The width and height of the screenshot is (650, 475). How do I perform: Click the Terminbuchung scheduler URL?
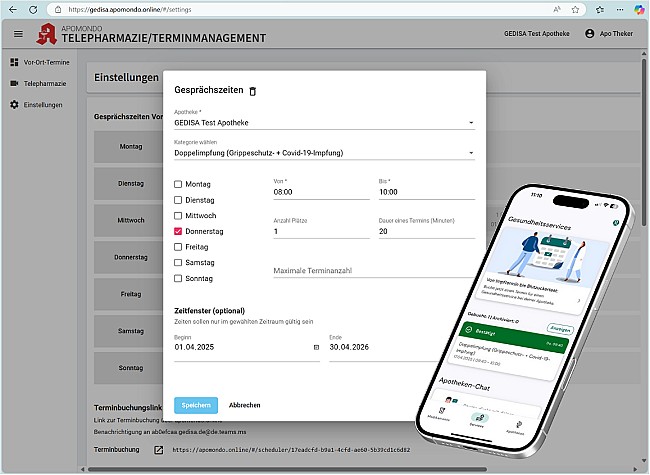(291, 450)
